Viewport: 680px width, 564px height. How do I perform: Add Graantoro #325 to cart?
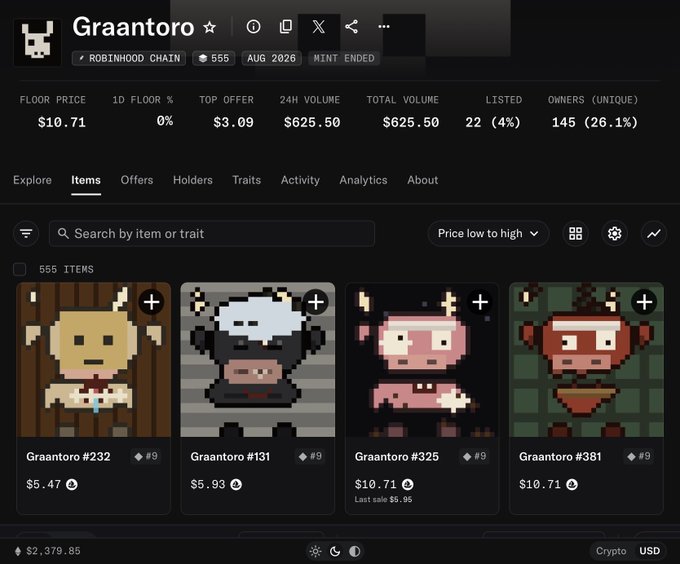(480, 302)
